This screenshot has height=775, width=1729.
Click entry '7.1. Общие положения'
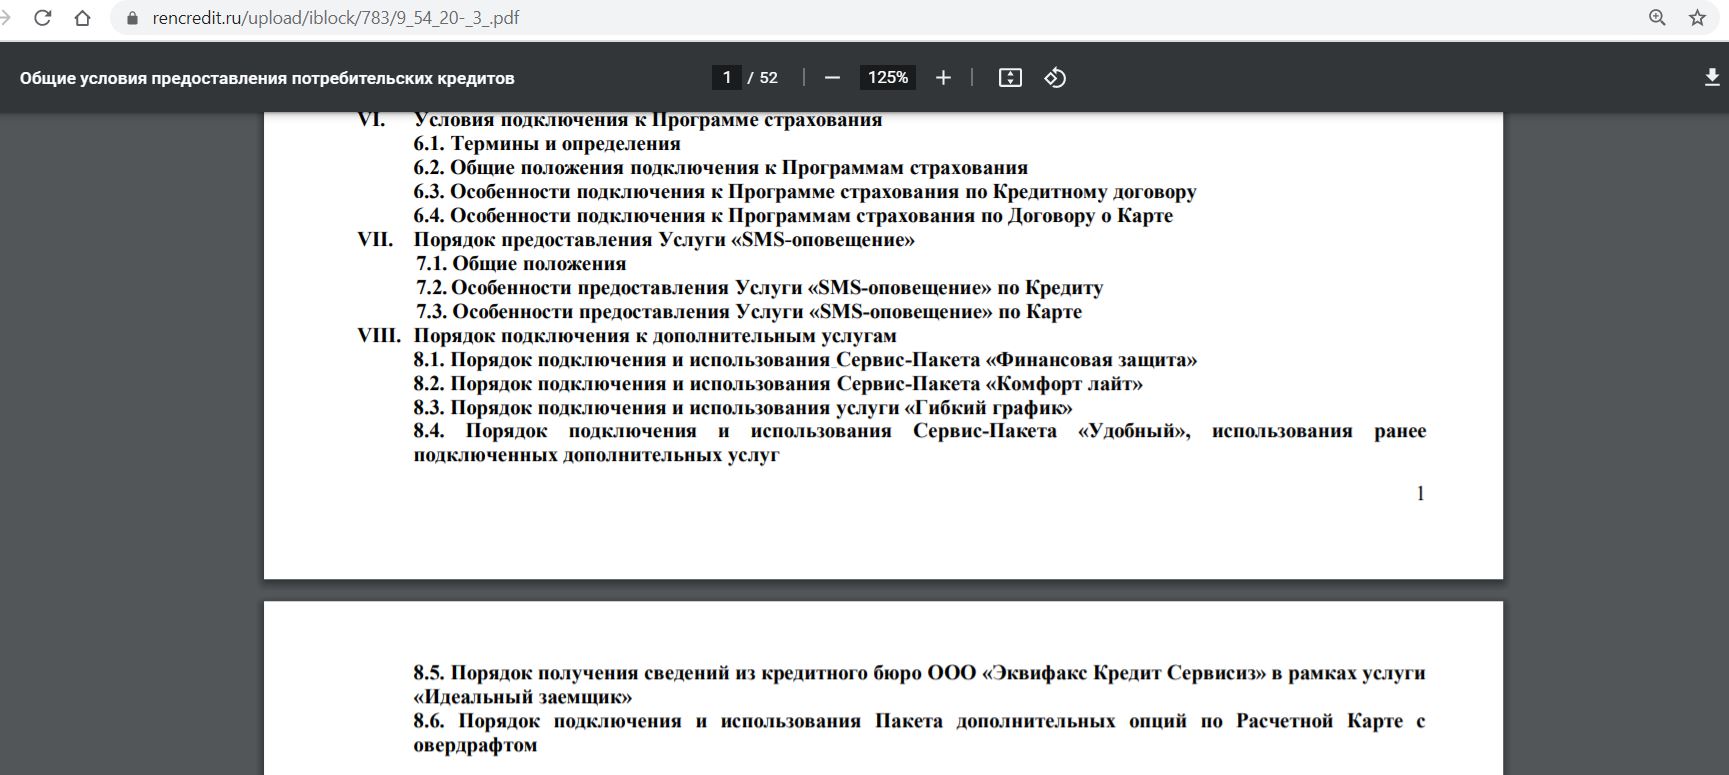tap(521, 264)
